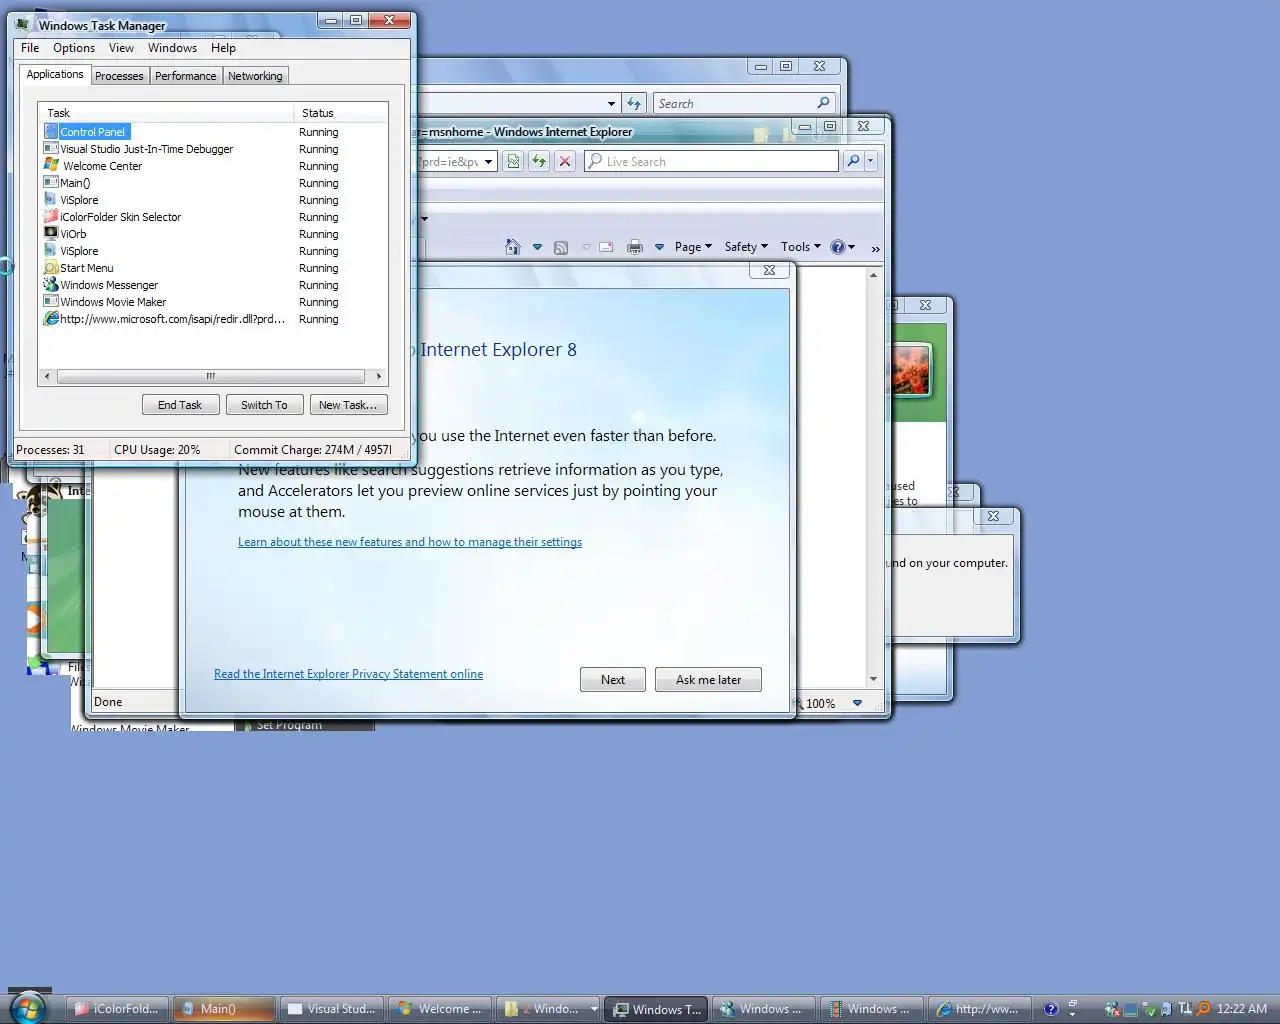1280x1024 pixels.
Task: Expand the Explorer window address dropdown
Action: 611,103
